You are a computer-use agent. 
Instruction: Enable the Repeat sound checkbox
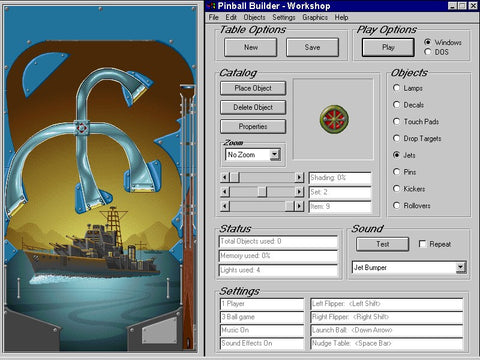pyautogui.click(x=422, y=244)
